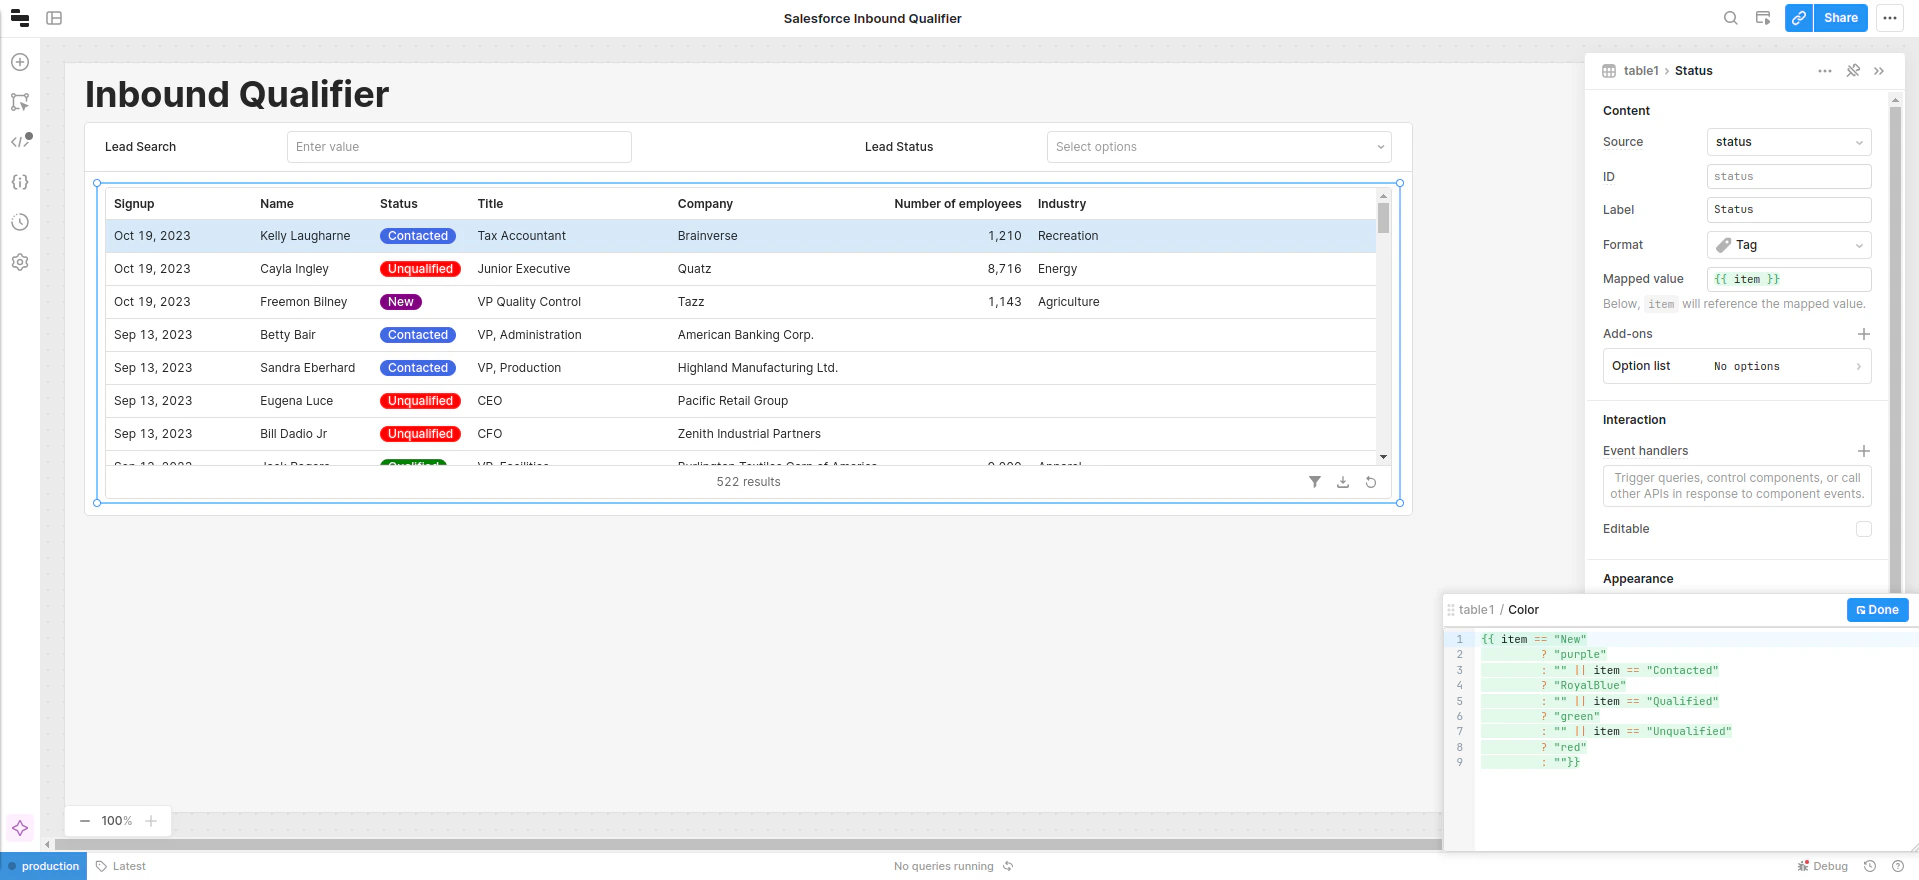Viewport: 1919px width, 880px height.
Task: Click the table filter icon
Action: click(x=1315, y=482)
